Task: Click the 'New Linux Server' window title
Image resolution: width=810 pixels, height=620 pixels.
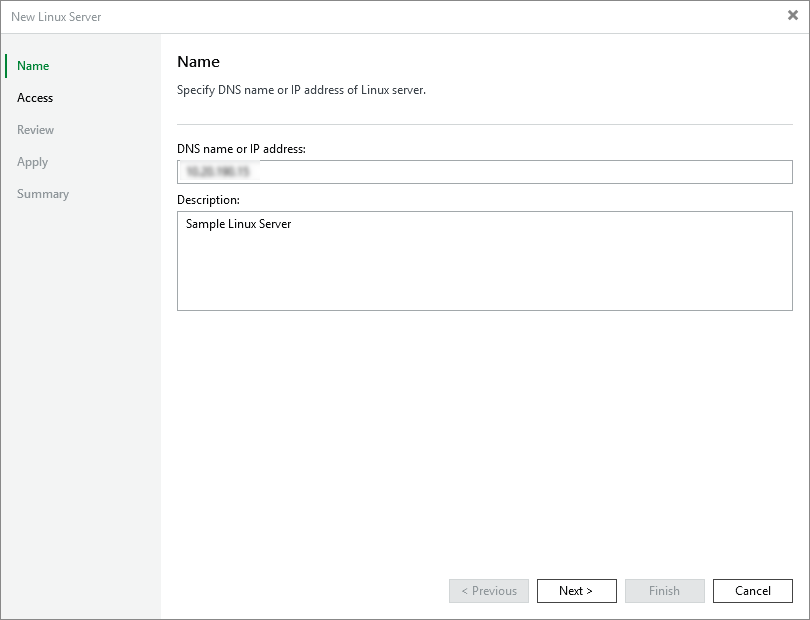Action: (56, 17)
